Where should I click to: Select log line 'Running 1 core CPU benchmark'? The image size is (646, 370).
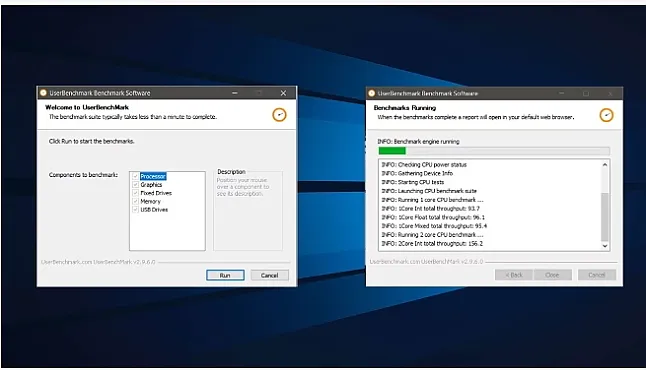(432, 200)
